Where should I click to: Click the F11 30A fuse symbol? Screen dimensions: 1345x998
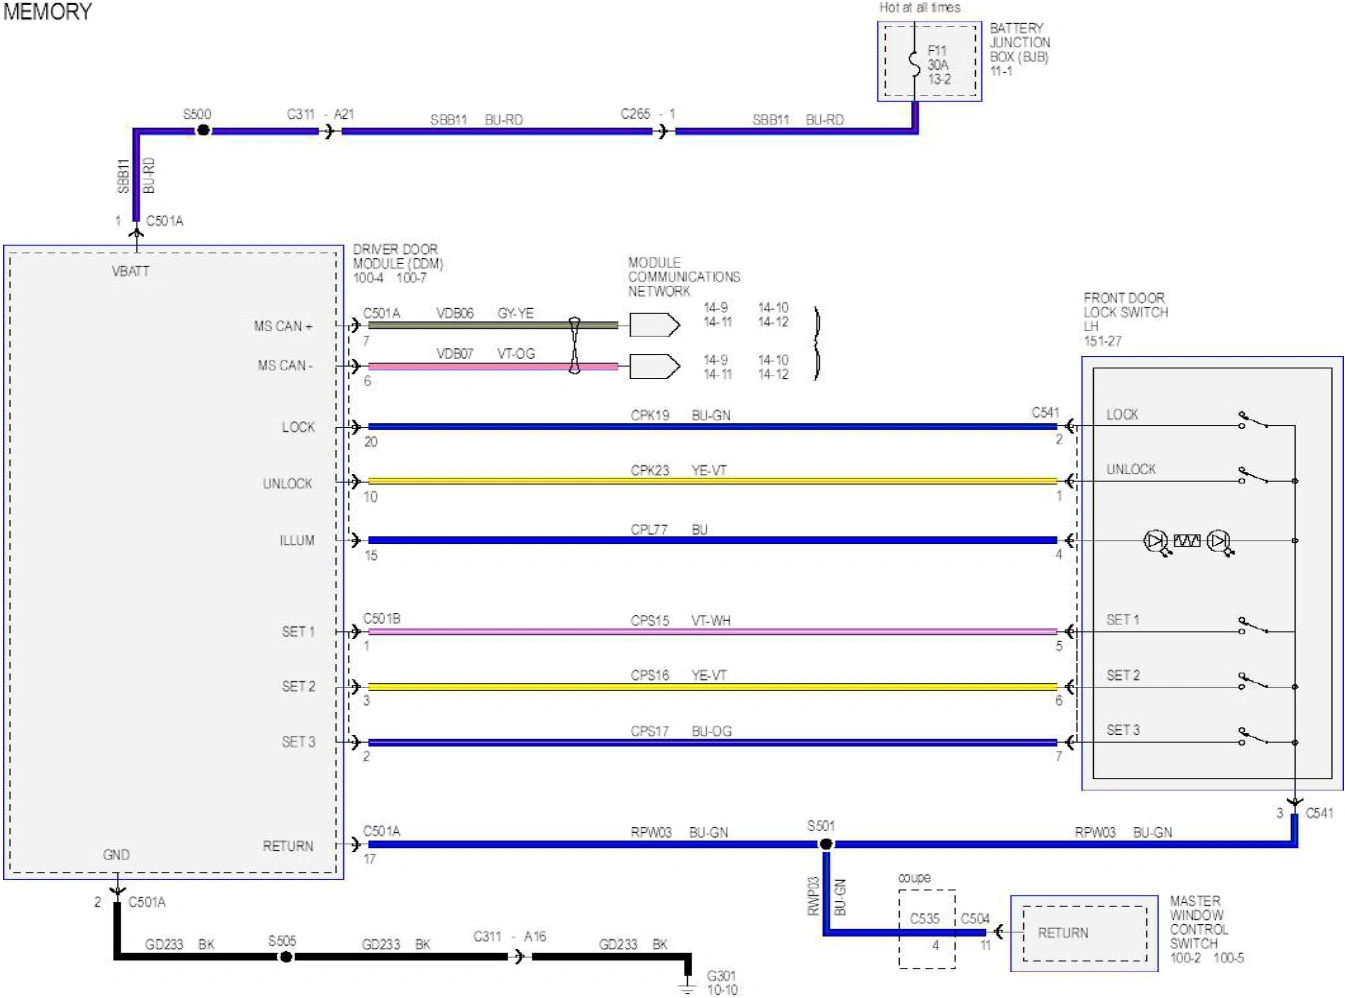pos(914,62)
